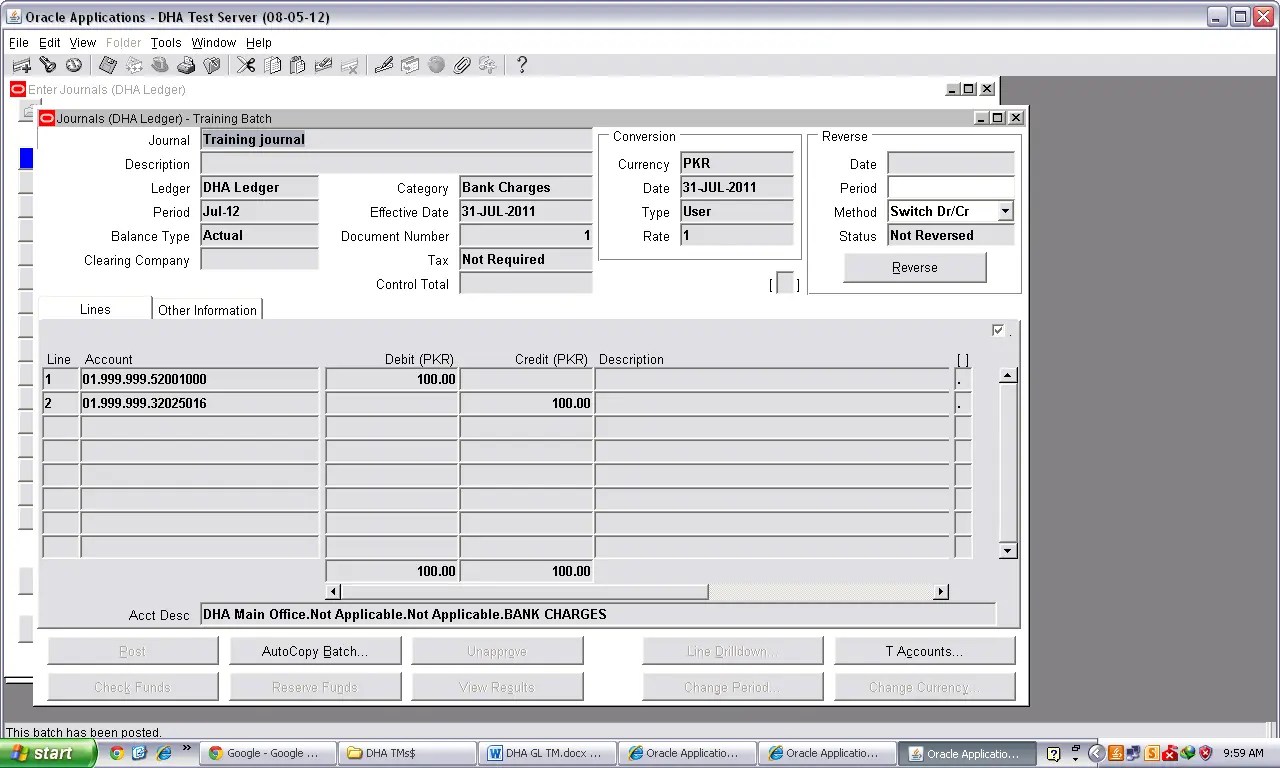Click the Conversion Currency field showing PKR

[x=737, y=163]
